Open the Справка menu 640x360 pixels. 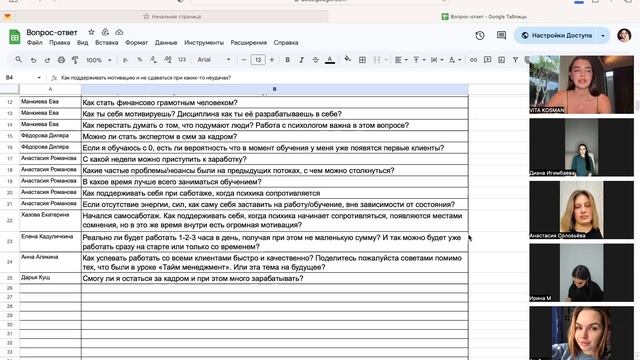pyautogui.click(x=286, y=42)
